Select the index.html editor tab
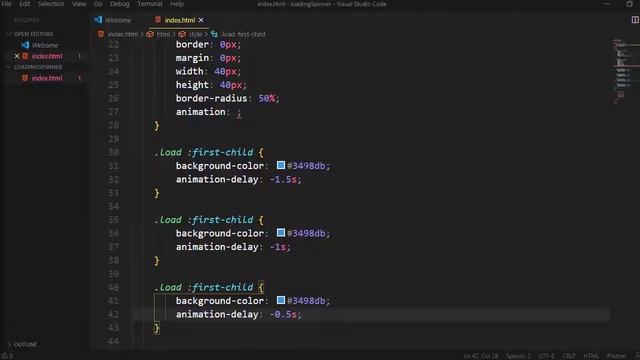The width and height of the screenshot is (640, 360). pos(180,20)
